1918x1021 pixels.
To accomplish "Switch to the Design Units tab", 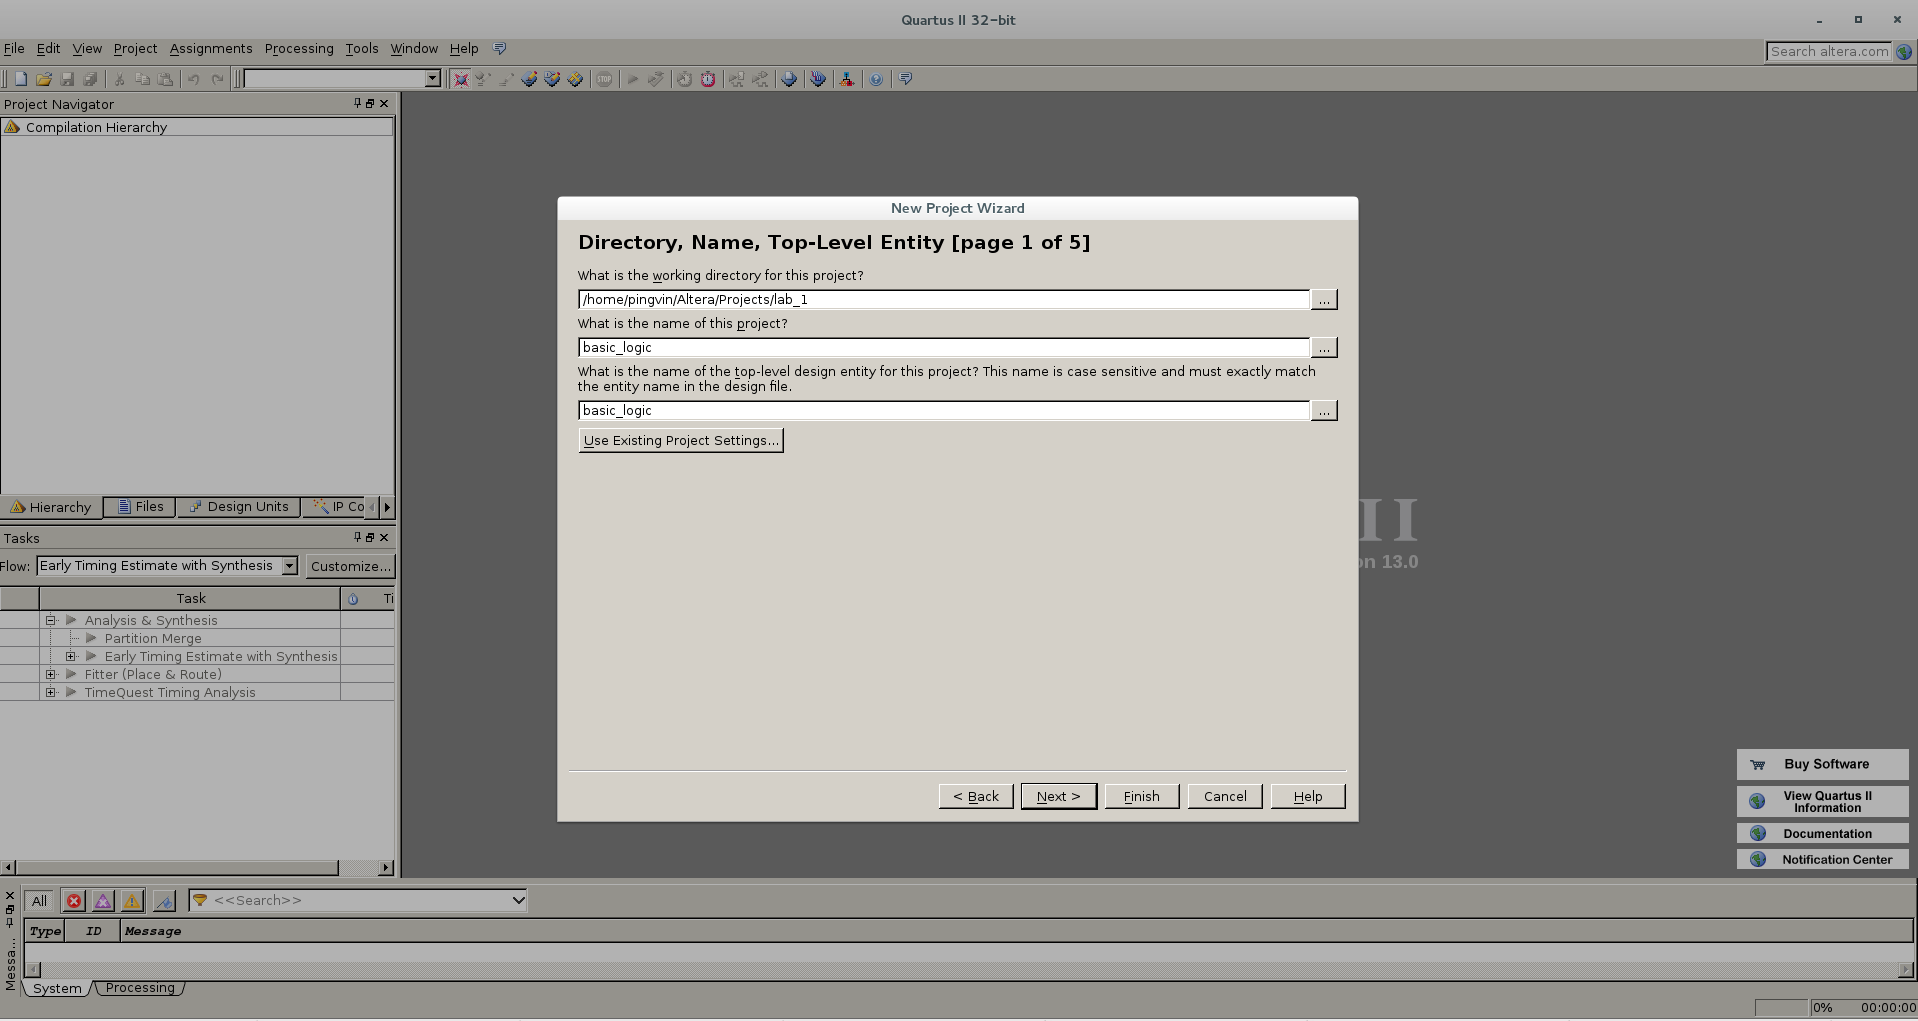I will coord(239,507).
